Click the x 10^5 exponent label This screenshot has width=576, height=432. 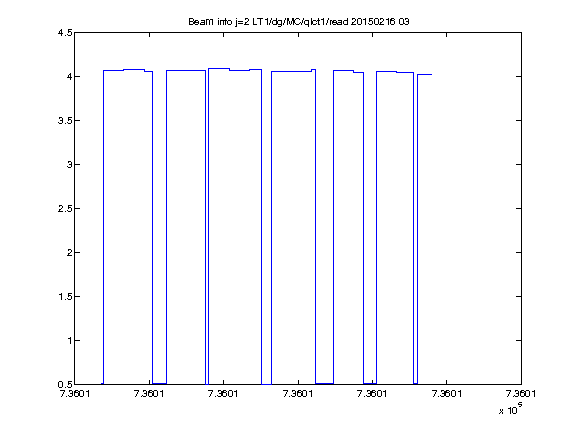511,408
